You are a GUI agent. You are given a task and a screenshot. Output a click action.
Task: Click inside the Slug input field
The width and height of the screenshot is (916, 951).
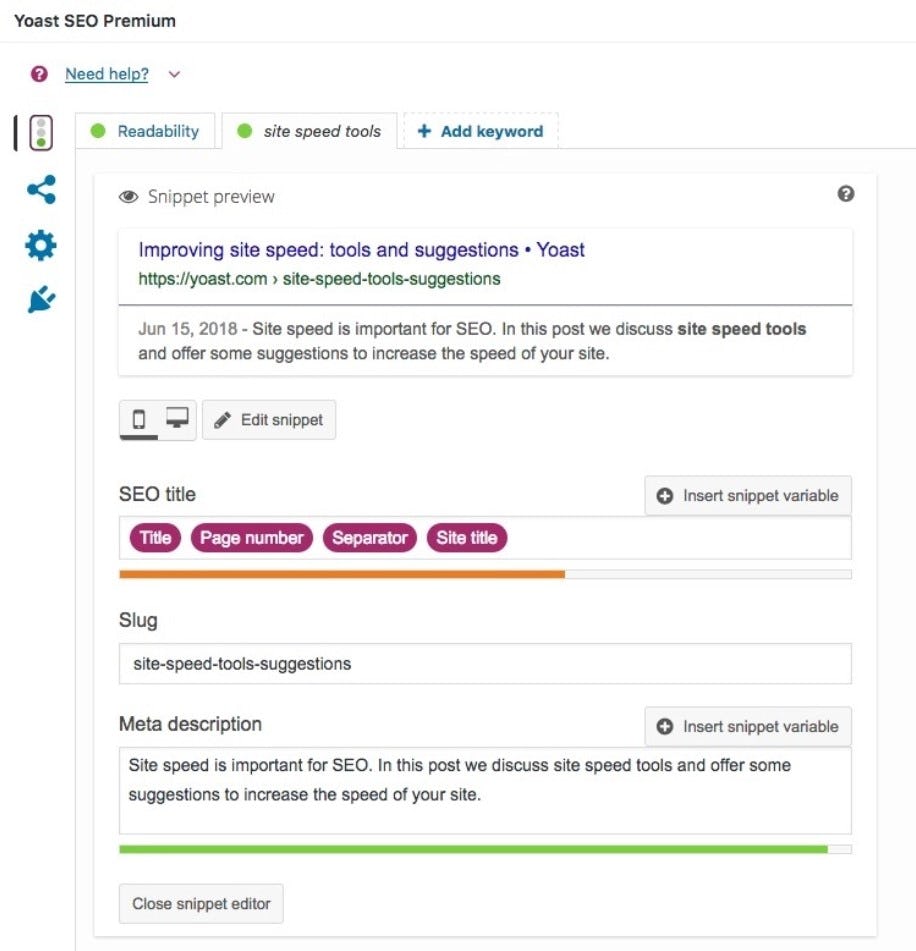pos(485,663)
